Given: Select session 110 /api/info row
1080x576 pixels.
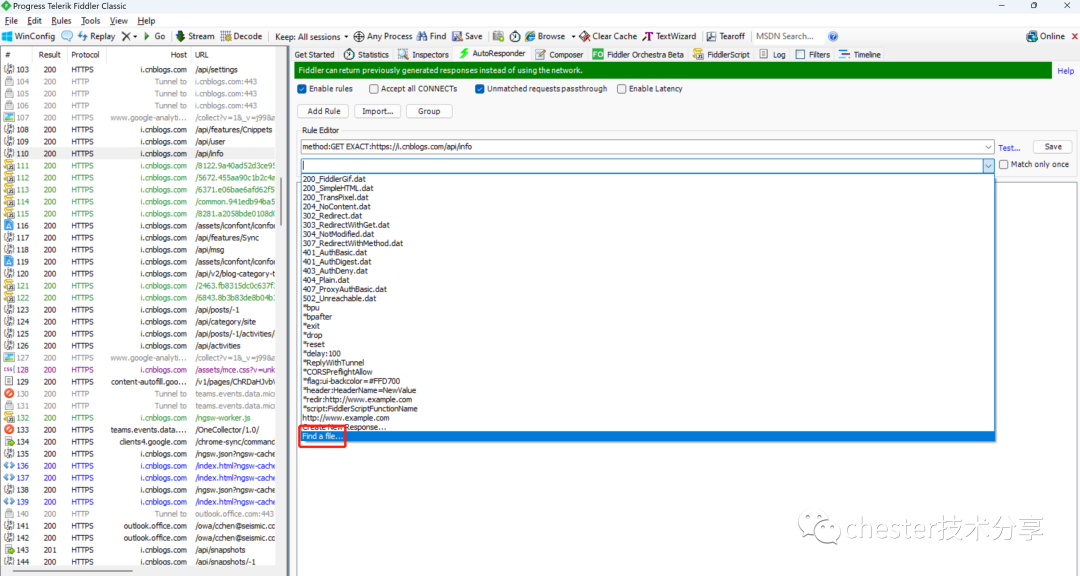Looking at the screenshot, I should [x=138, y=154].
